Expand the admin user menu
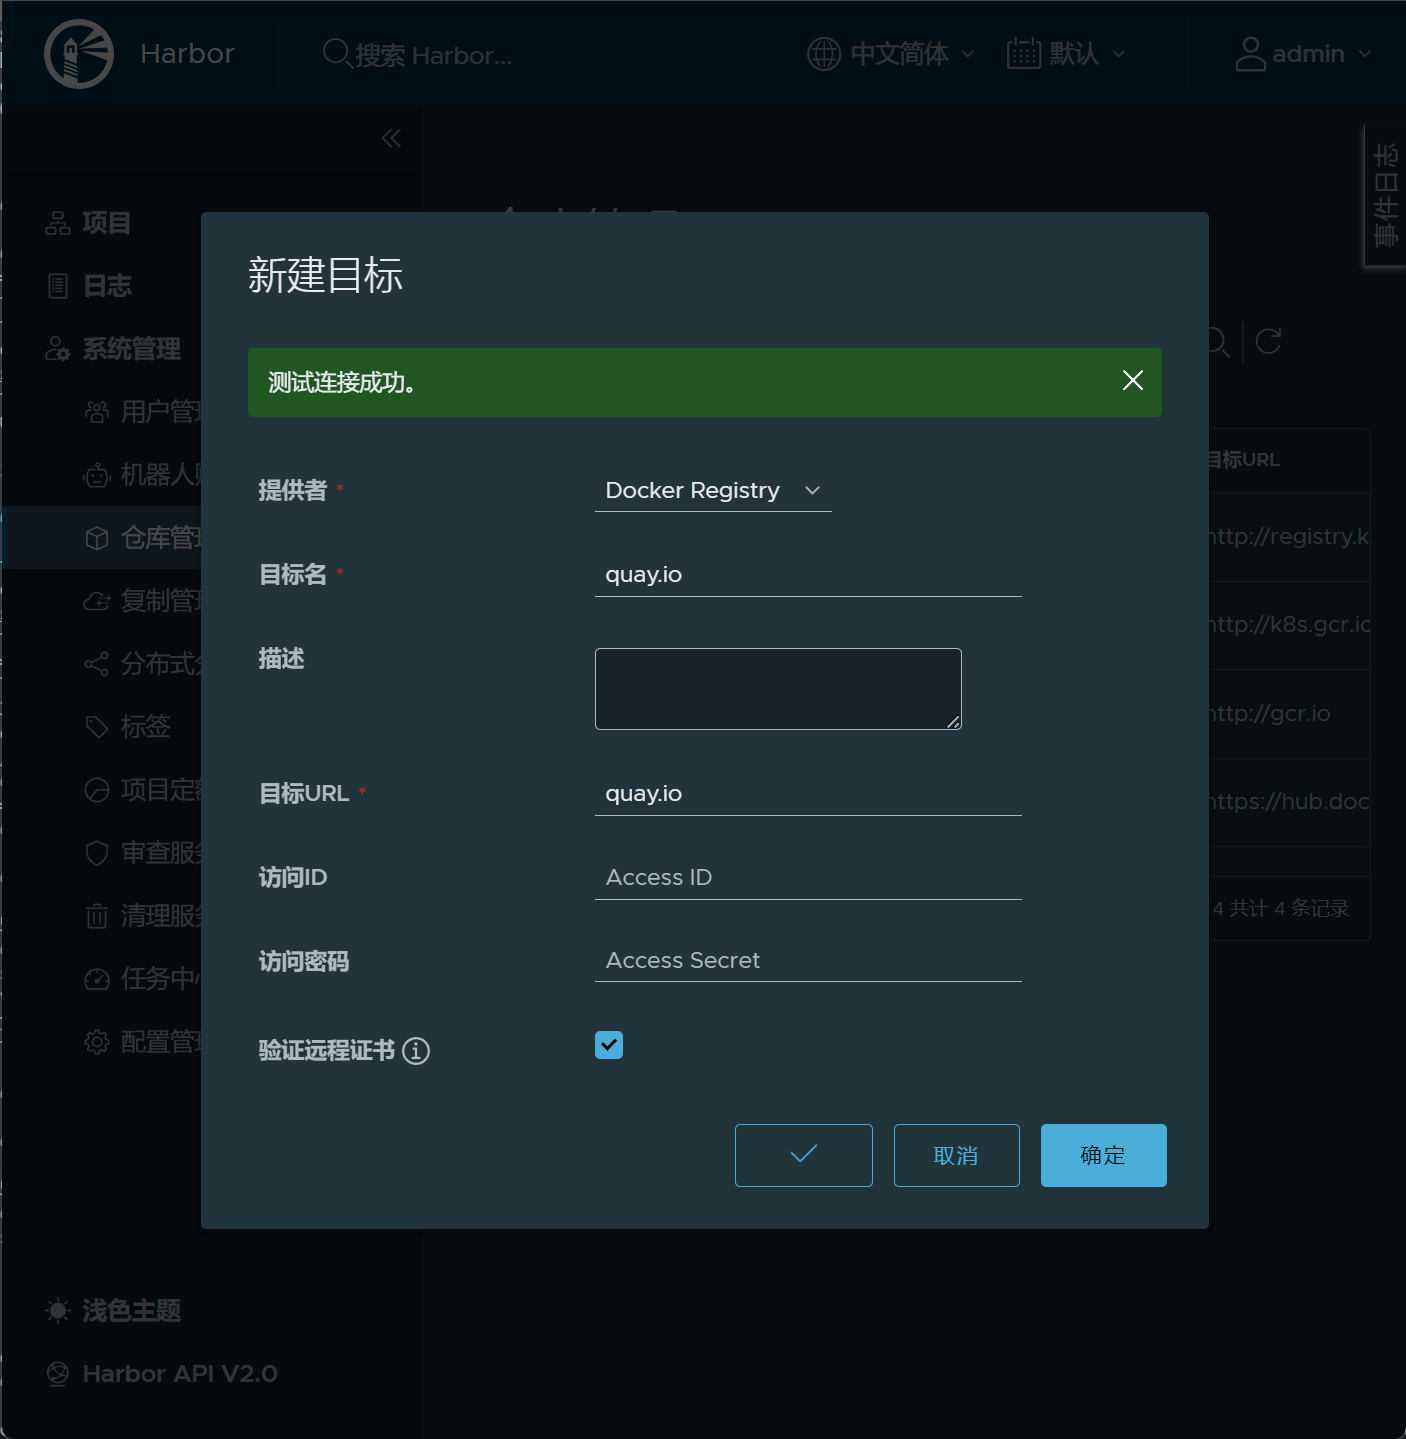This screenshot has height=1439, width=1406. pos(1302,54)
